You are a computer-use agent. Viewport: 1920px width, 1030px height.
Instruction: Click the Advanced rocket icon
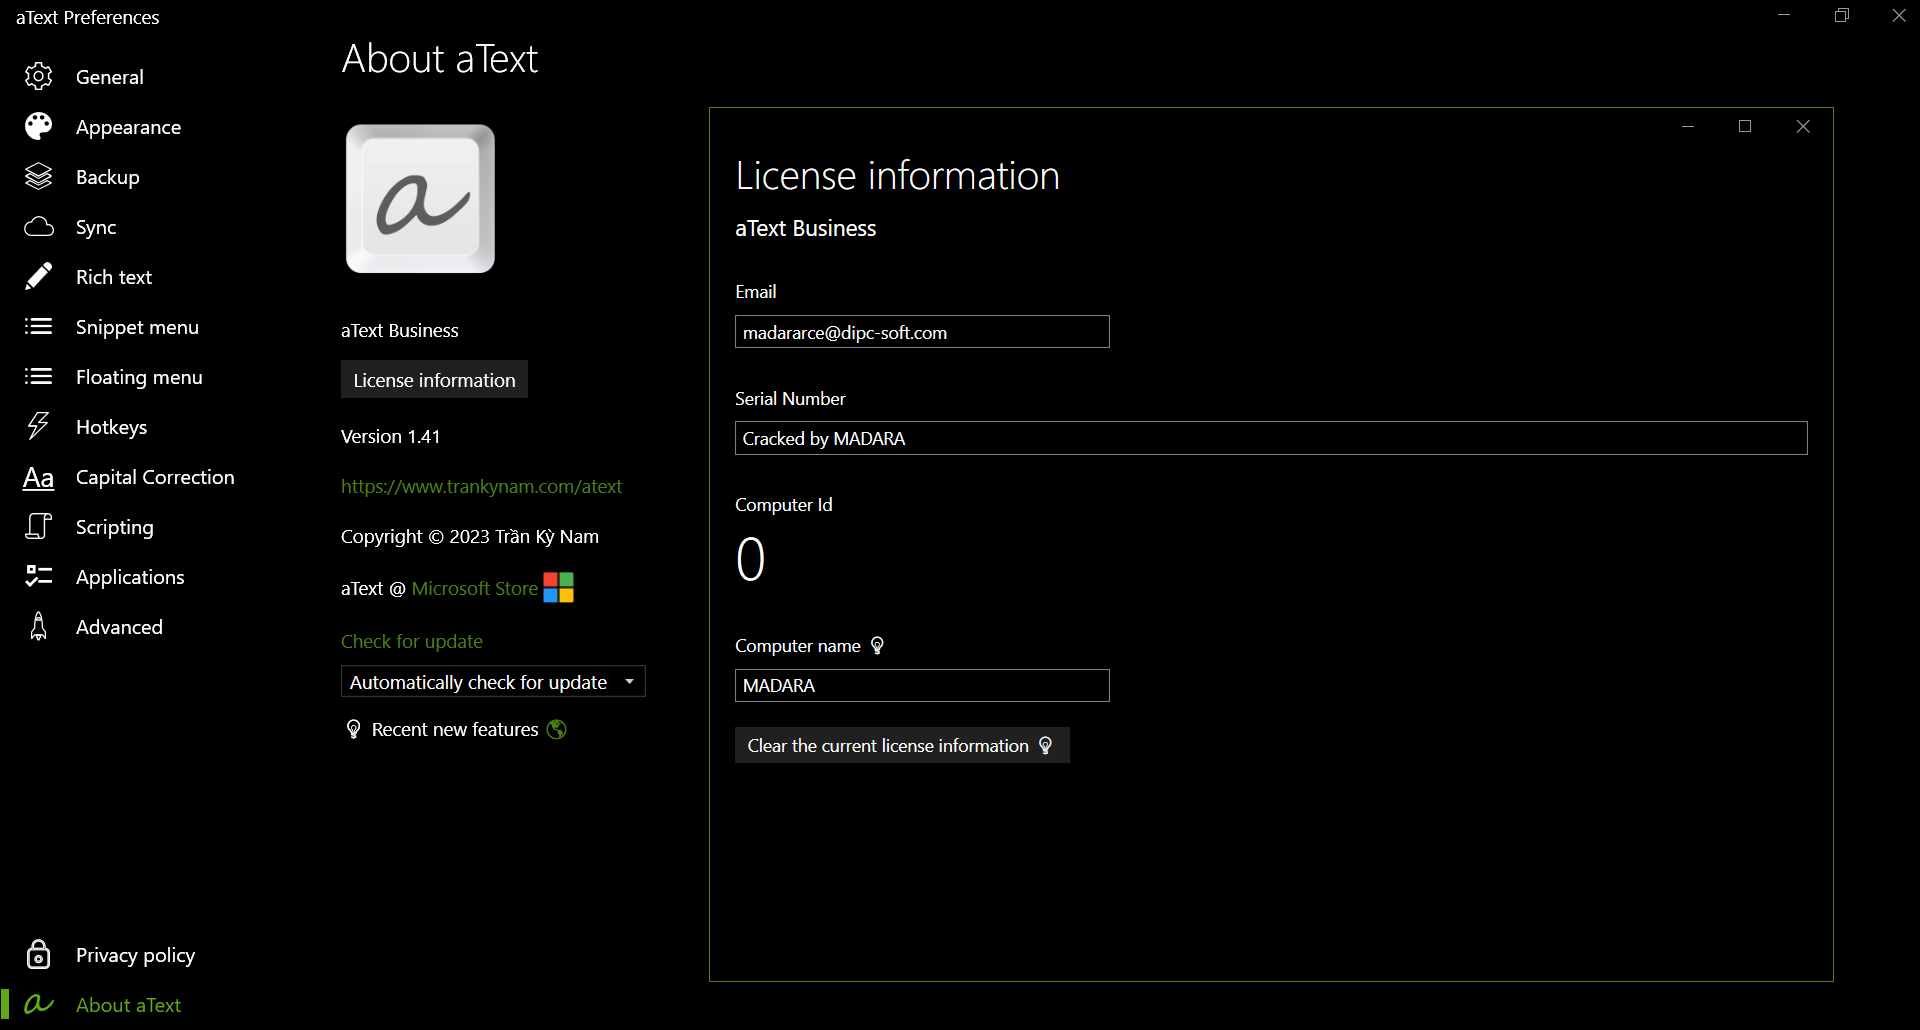click(x=38, y=626)
